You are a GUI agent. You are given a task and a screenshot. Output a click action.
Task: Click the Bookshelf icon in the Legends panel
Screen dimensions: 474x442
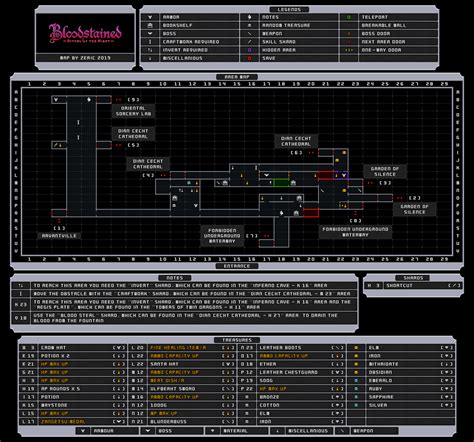pyautogui.click(x=150, y=25)
